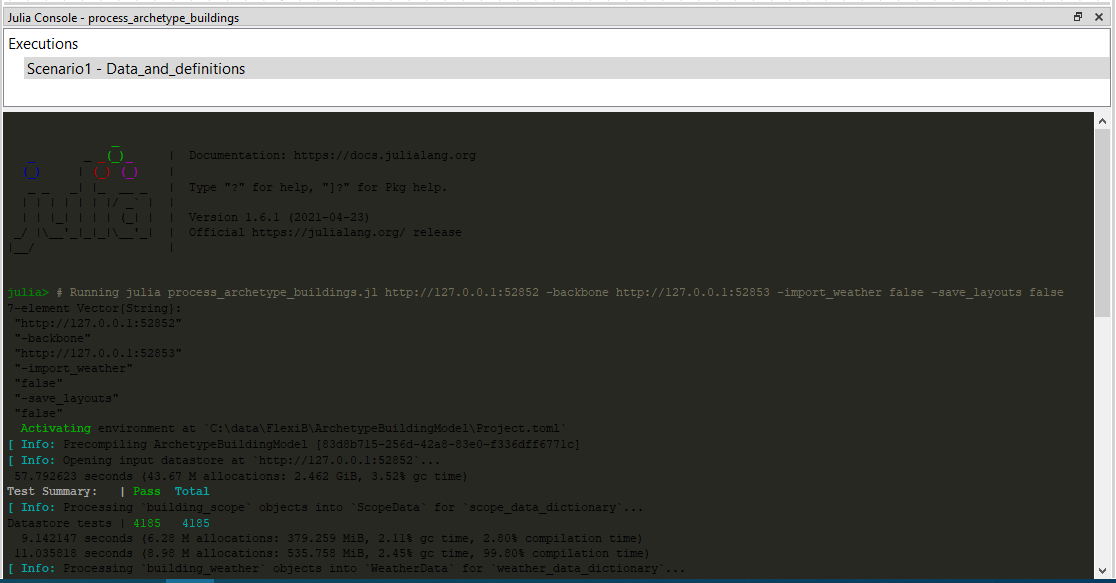Click the Datastore tests result line
Viewport: 1116px width, 583px height.
(x=110, y=522)
